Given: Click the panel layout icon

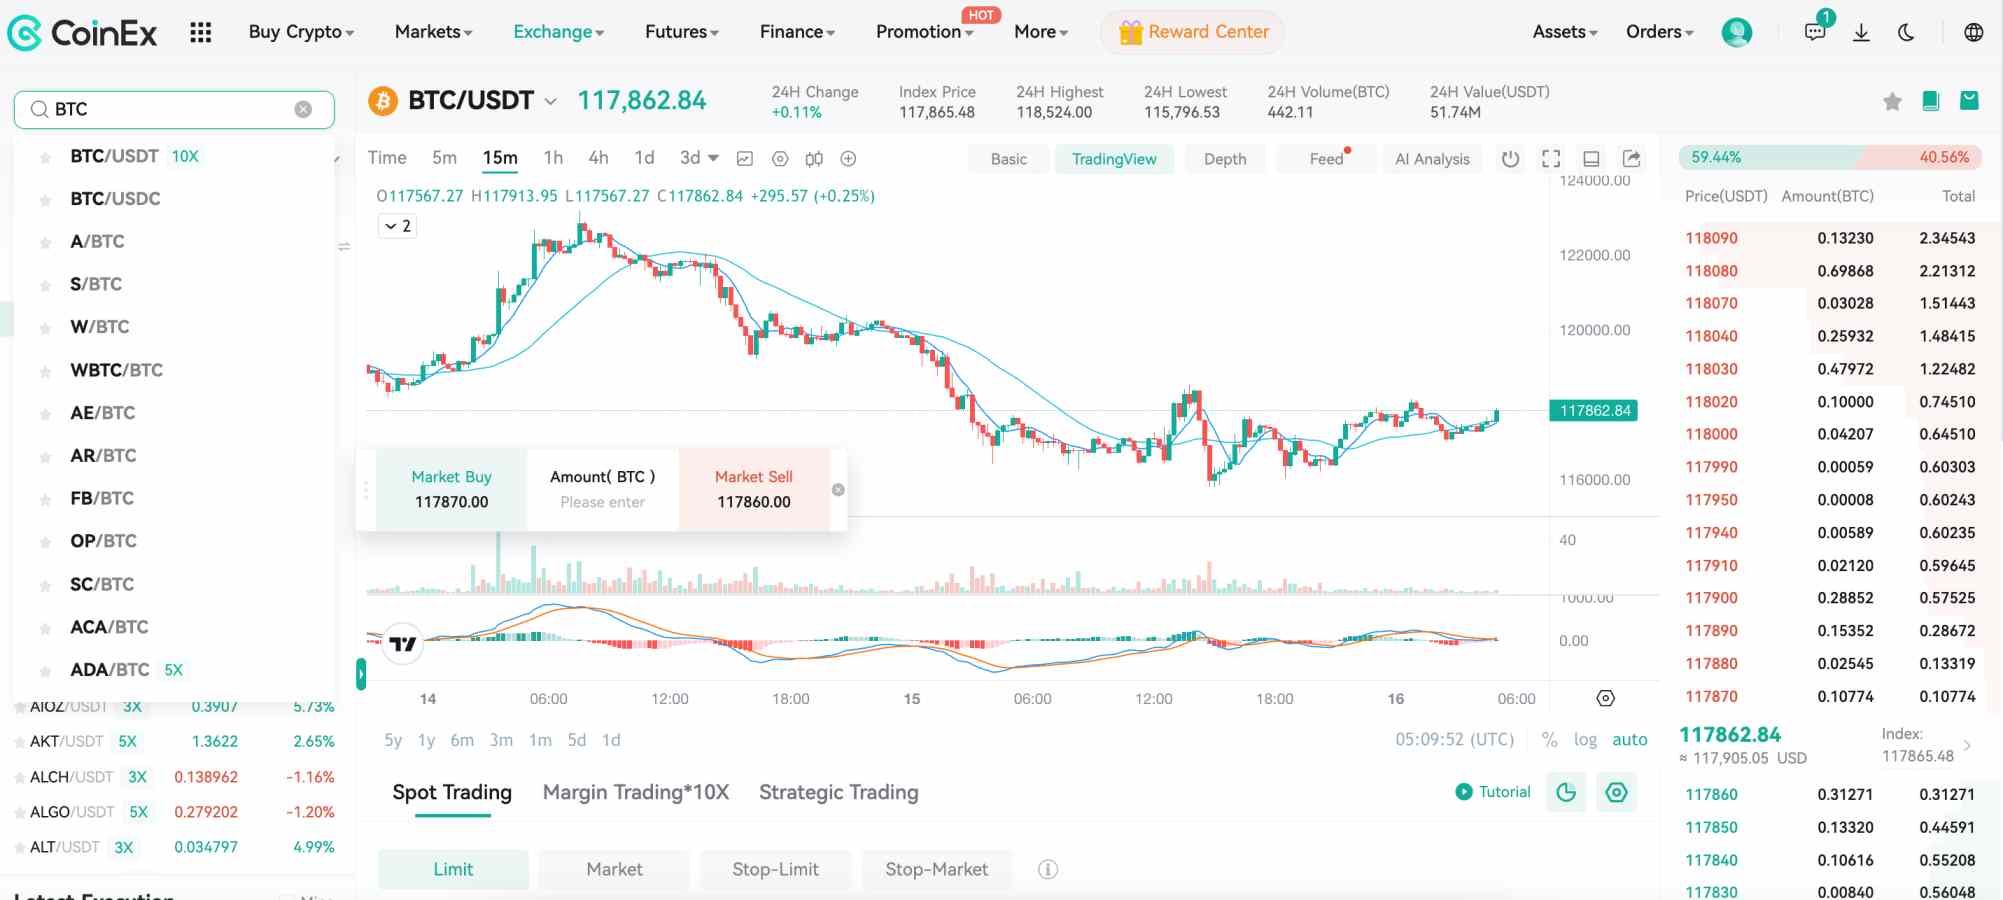Looking at the screenshot, I should 1591,158.
